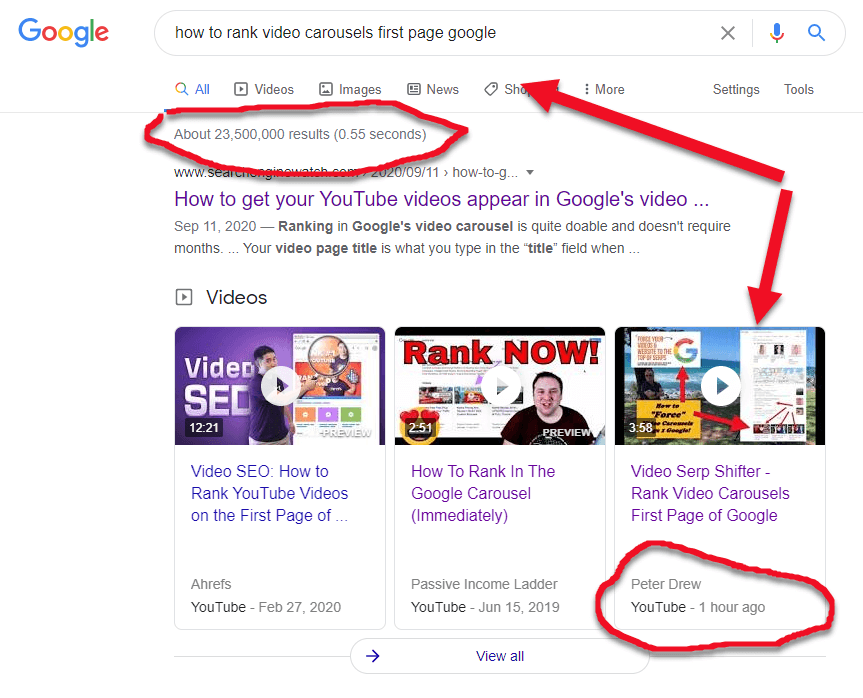
Task: Open Settings link
Action: (x=736, y=89)
